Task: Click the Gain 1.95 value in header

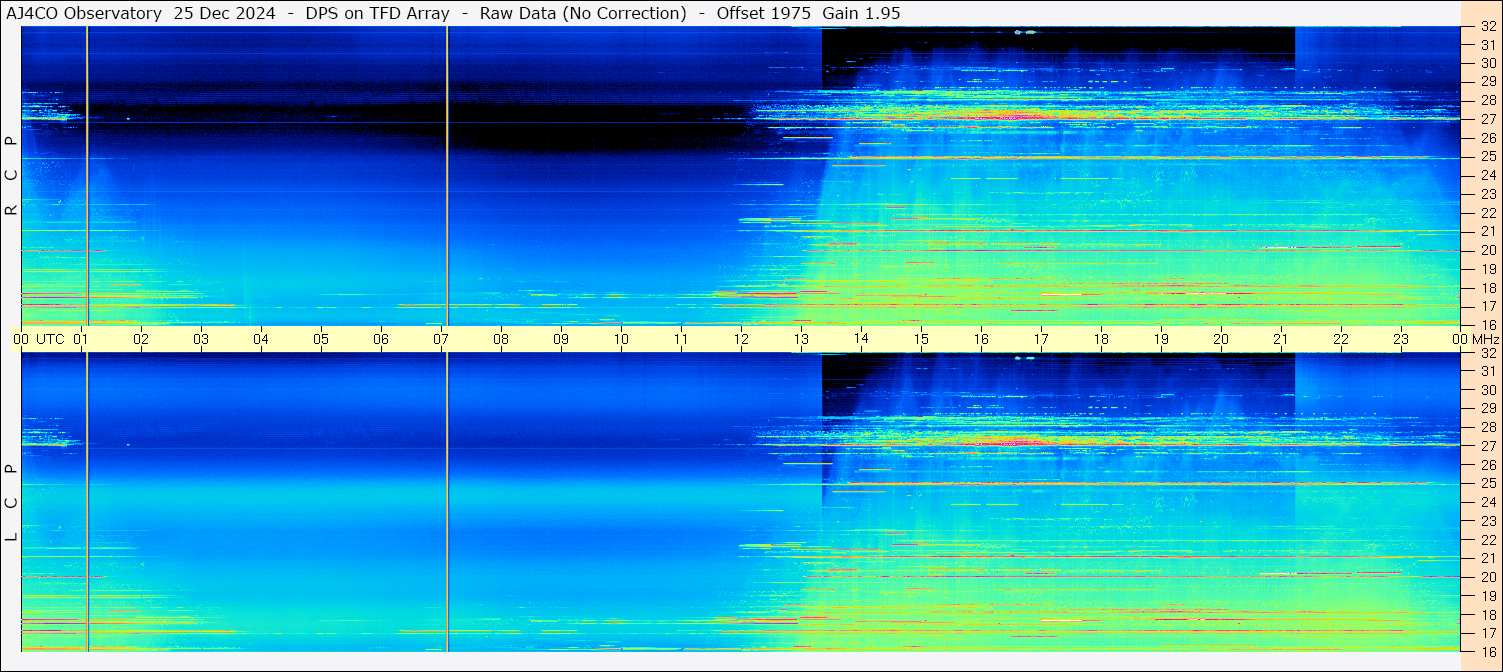Action: tap(861, 13)
